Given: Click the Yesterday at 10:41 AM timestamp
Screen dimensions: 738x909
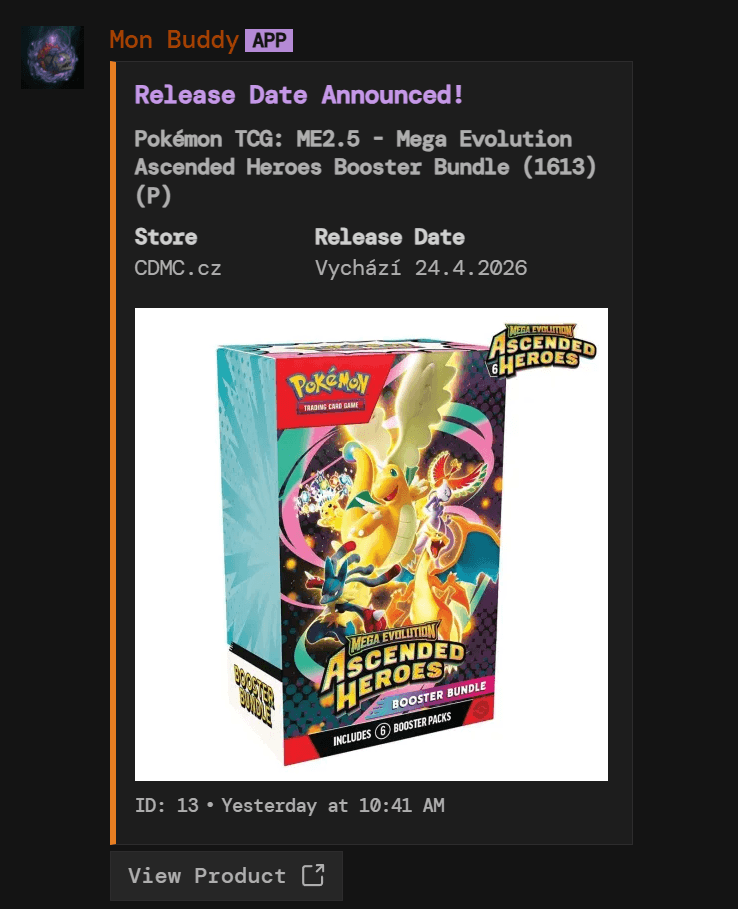Looking at the screenshot, I should (333, 805).
